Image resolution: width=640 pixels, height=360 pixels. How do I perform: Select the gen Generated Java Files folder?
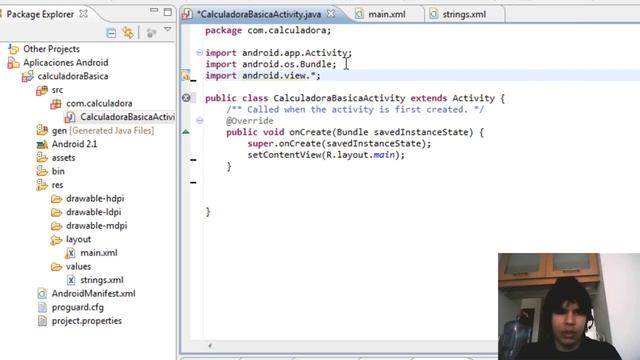point(103,131)
